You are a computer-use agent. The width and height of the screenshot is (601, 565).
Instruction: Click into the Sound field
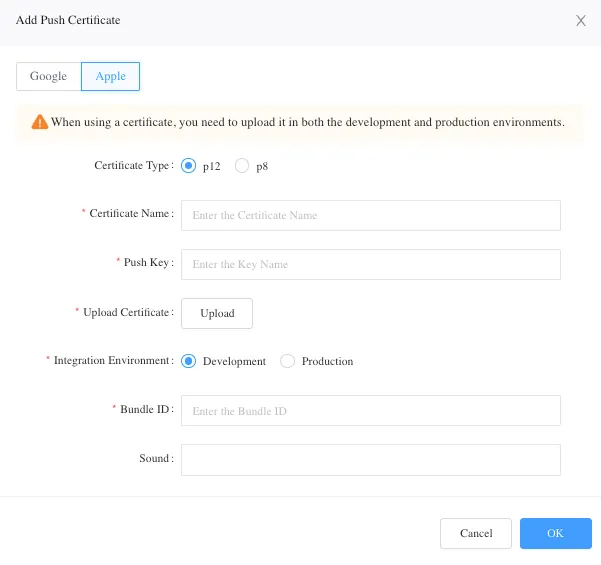tap(371, 460)
